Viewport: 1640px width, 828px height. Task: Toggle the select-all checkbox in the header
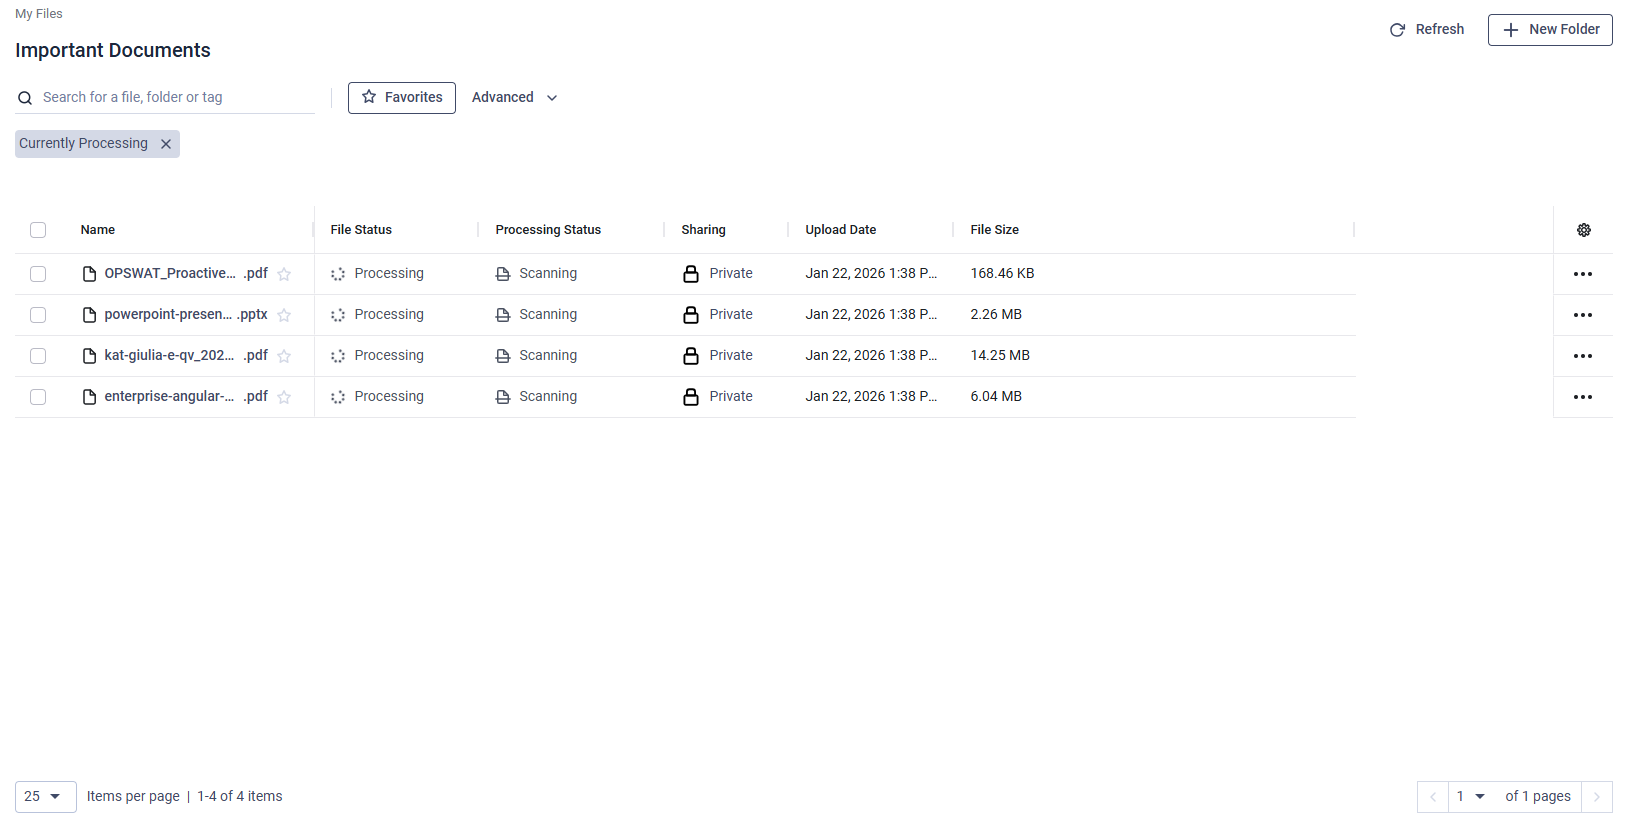tap(38, 230)
